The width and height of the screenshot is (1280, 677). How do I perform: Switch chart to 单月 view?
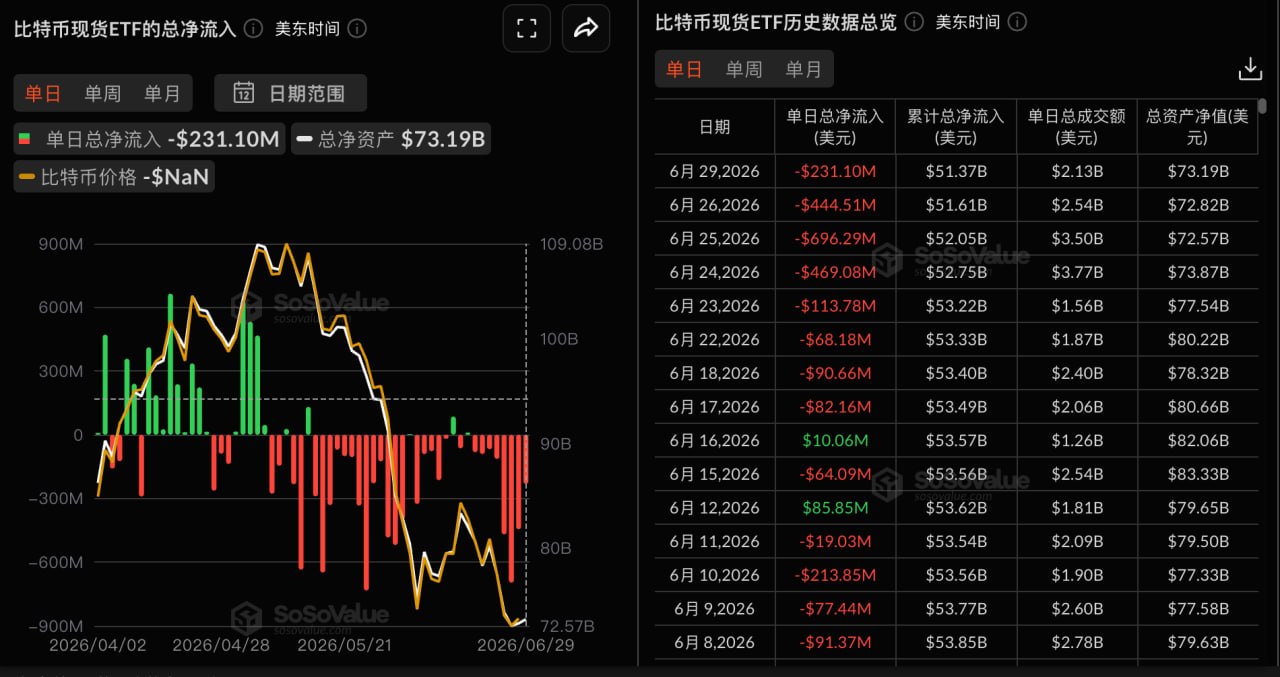[162, 93]
